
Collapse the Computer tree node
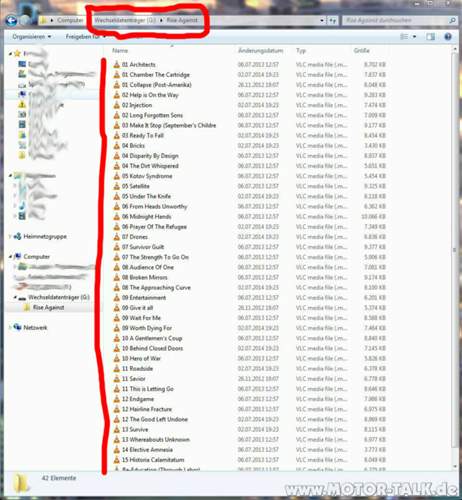coord(10,257)
